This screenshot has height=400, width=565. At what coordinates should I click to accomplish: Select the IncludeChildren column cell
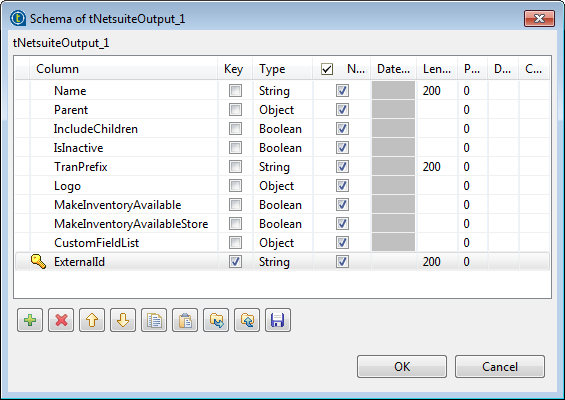click(x=124, y=129)
